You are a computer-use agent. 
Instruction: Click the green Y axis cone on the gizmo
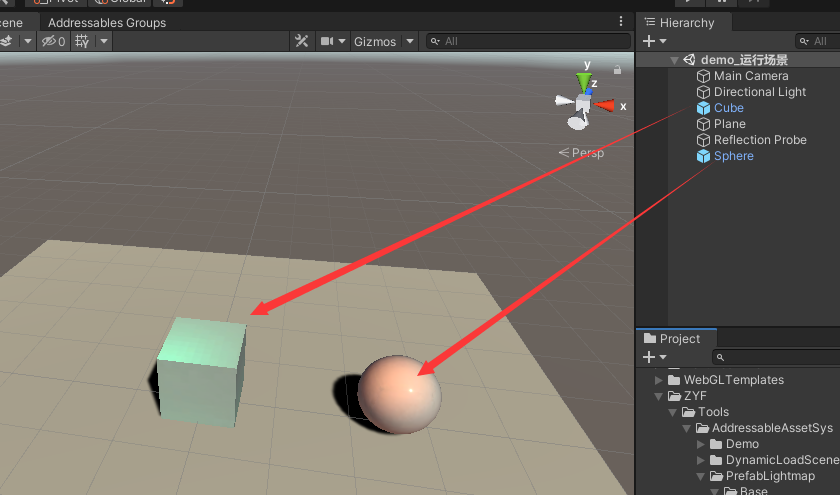(583, 82)
